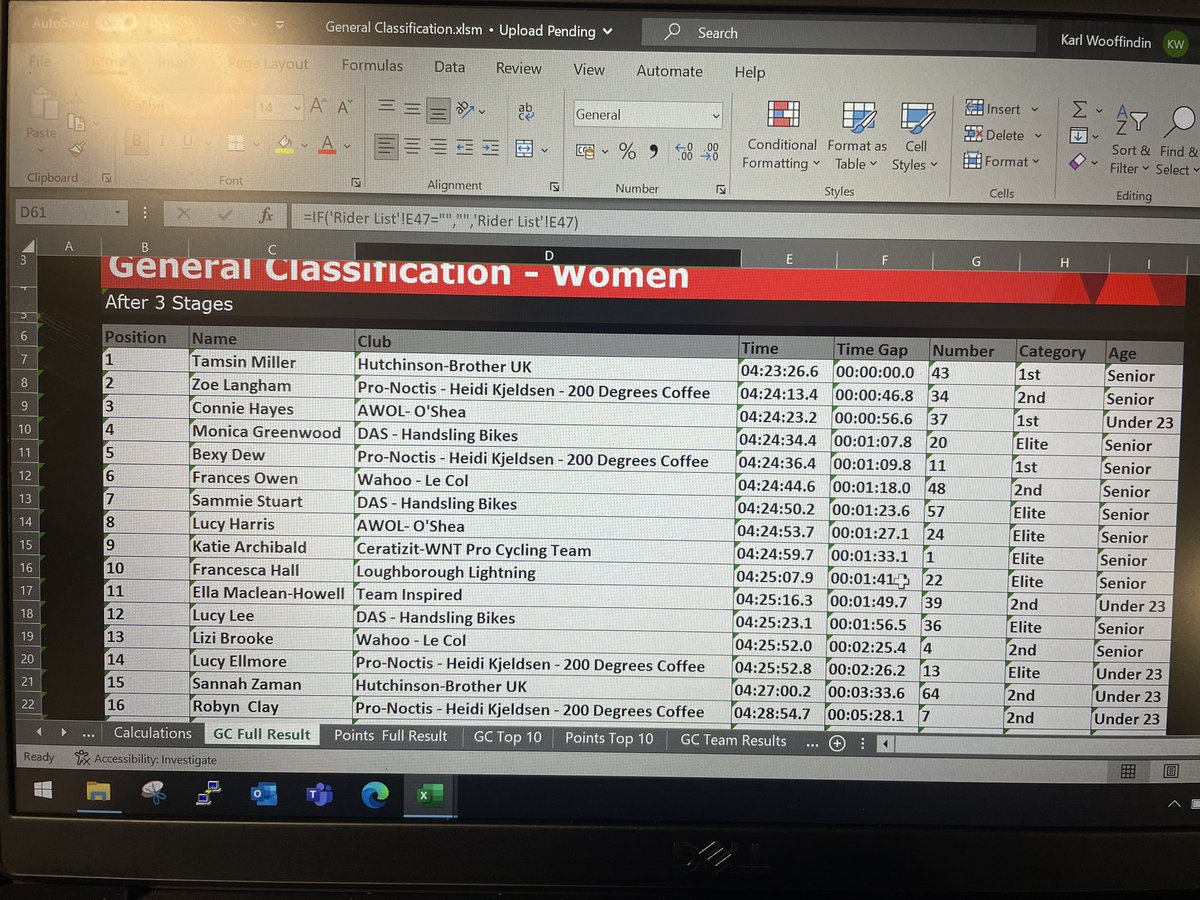Click the red Font Color button
Image resolution: width=1200 pixels, height=900 pixels.
[x=326, y=146]
